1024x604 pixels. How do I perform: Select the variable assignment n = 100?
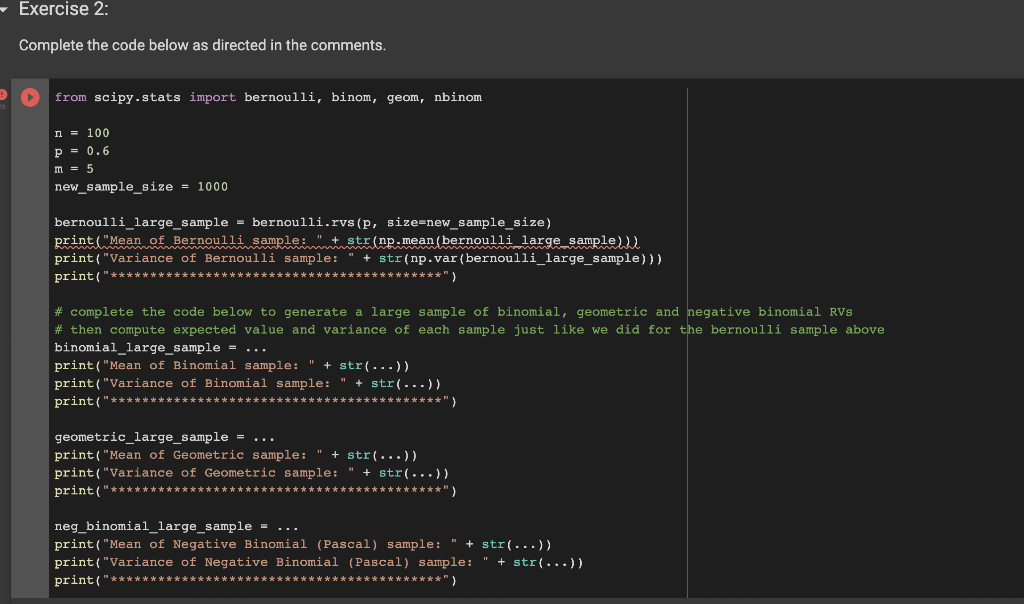pyautogui.click(x=80, y=132)
